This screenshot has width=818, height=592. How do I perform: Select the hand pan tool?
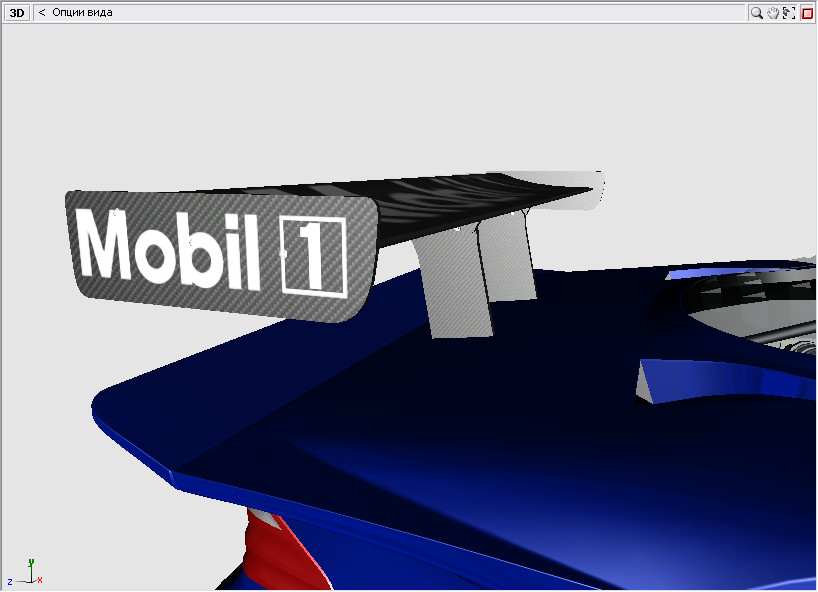point(773,13)
